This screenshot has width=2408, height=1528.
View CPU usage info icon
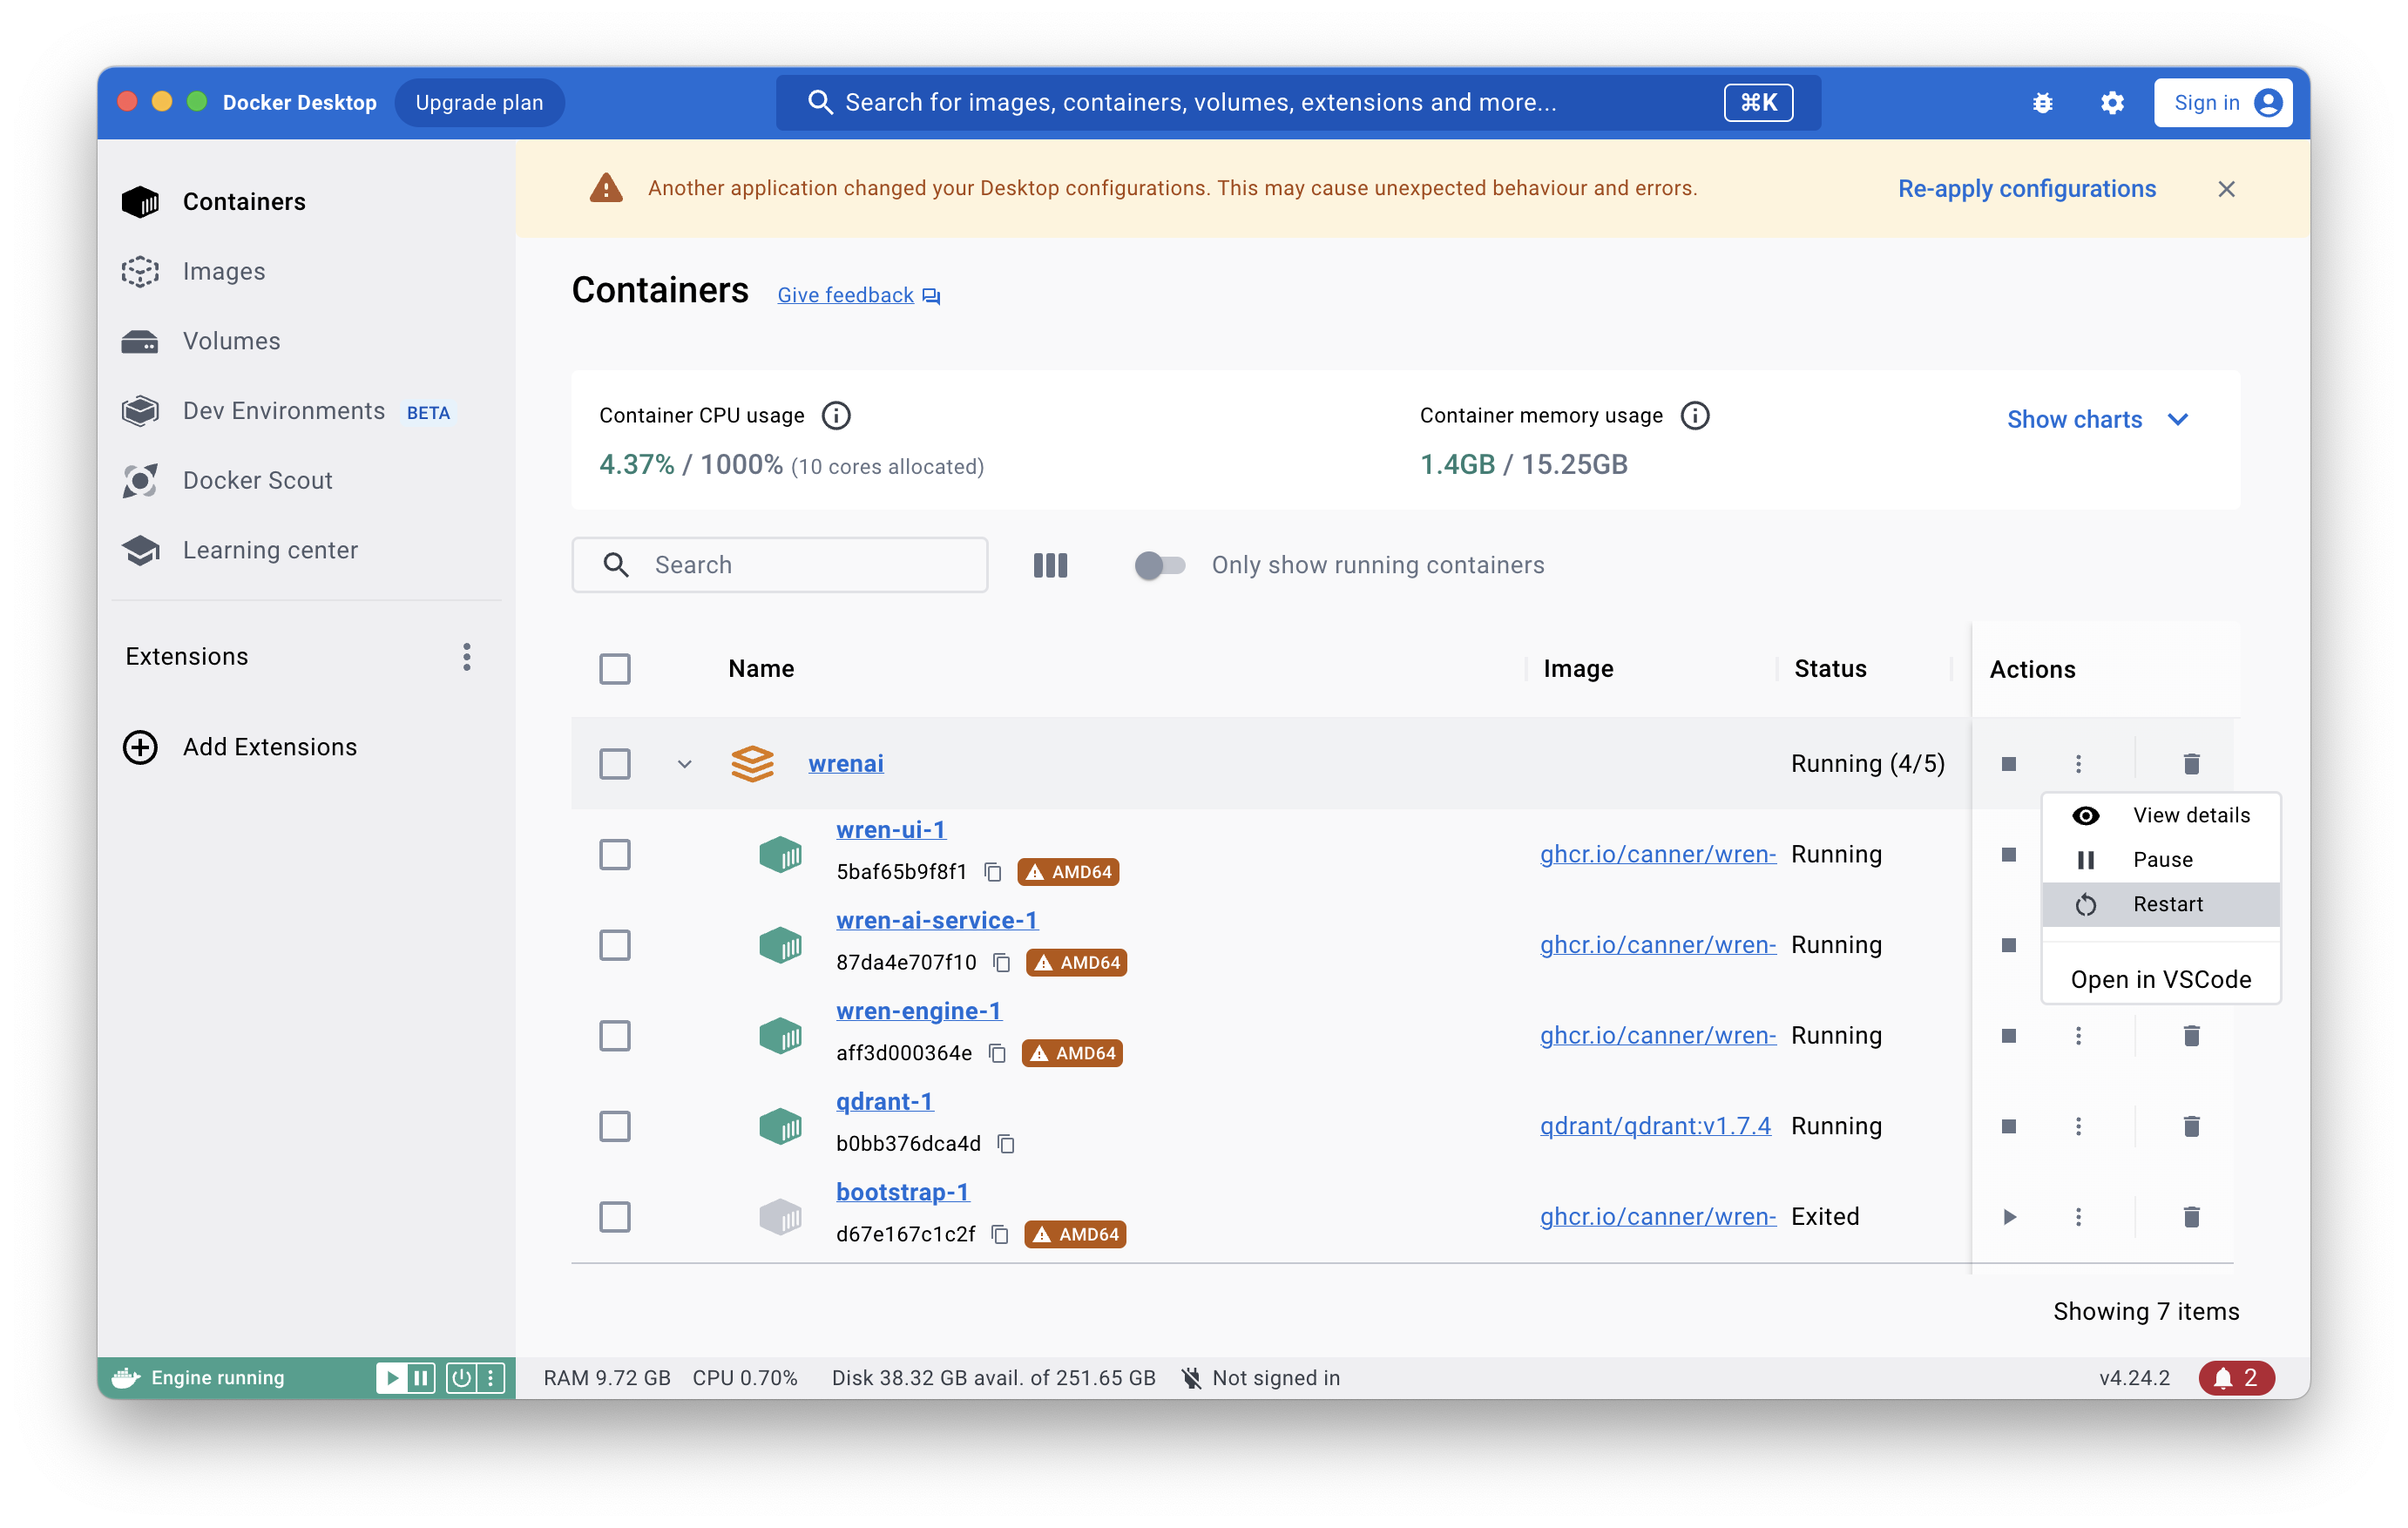[836, 415]
